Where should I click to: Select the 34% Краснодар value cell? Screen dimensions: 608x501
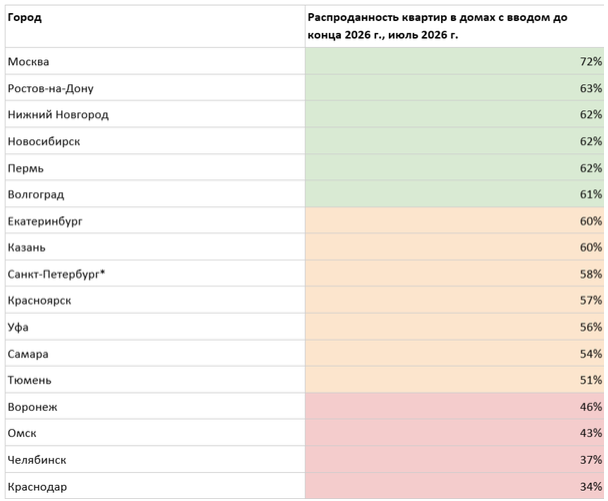454,486
